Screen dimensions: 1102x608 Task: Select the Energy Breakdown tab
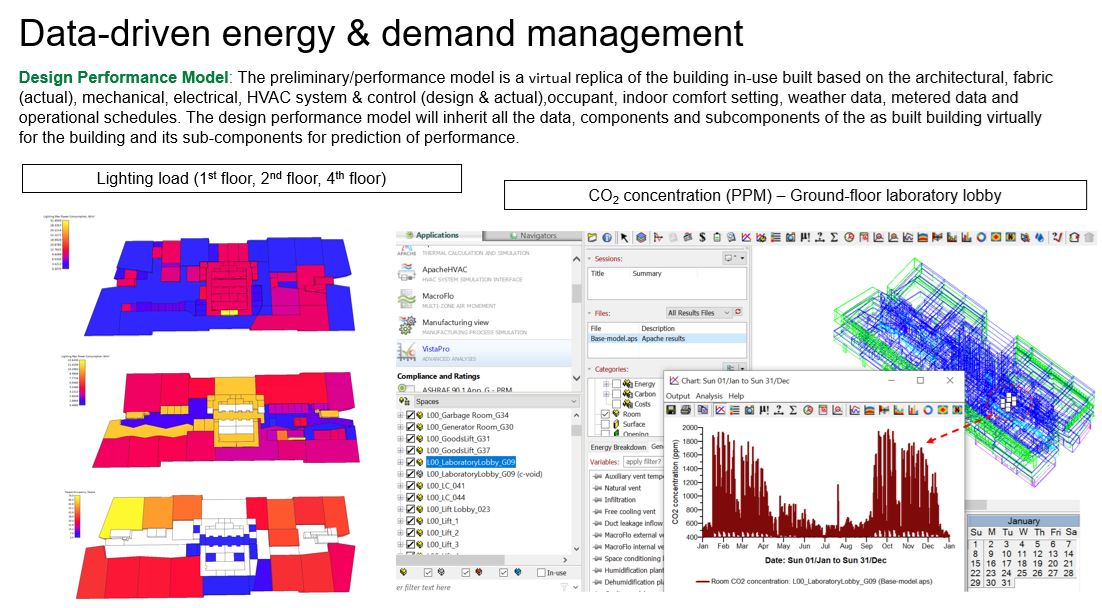click(618, 447)
